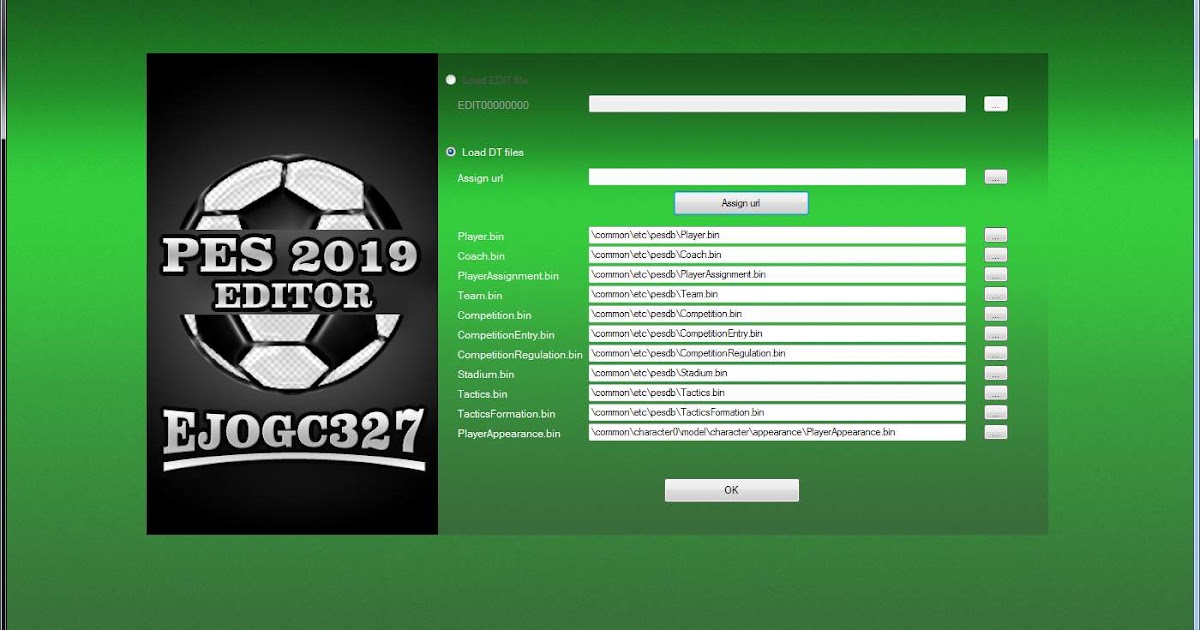The image size is (1200, 630).
Task: Browse for TacticsFormation.bin file
Action: pos(996,413)
